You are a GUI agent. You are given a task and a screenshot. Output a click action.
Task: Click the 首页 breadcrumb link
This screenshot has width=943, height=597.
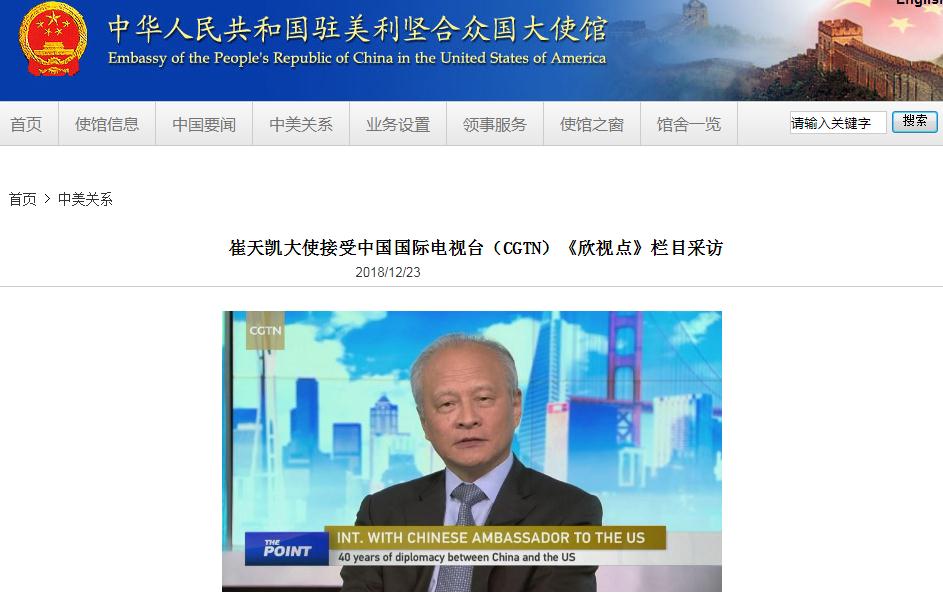click(23, 199)
